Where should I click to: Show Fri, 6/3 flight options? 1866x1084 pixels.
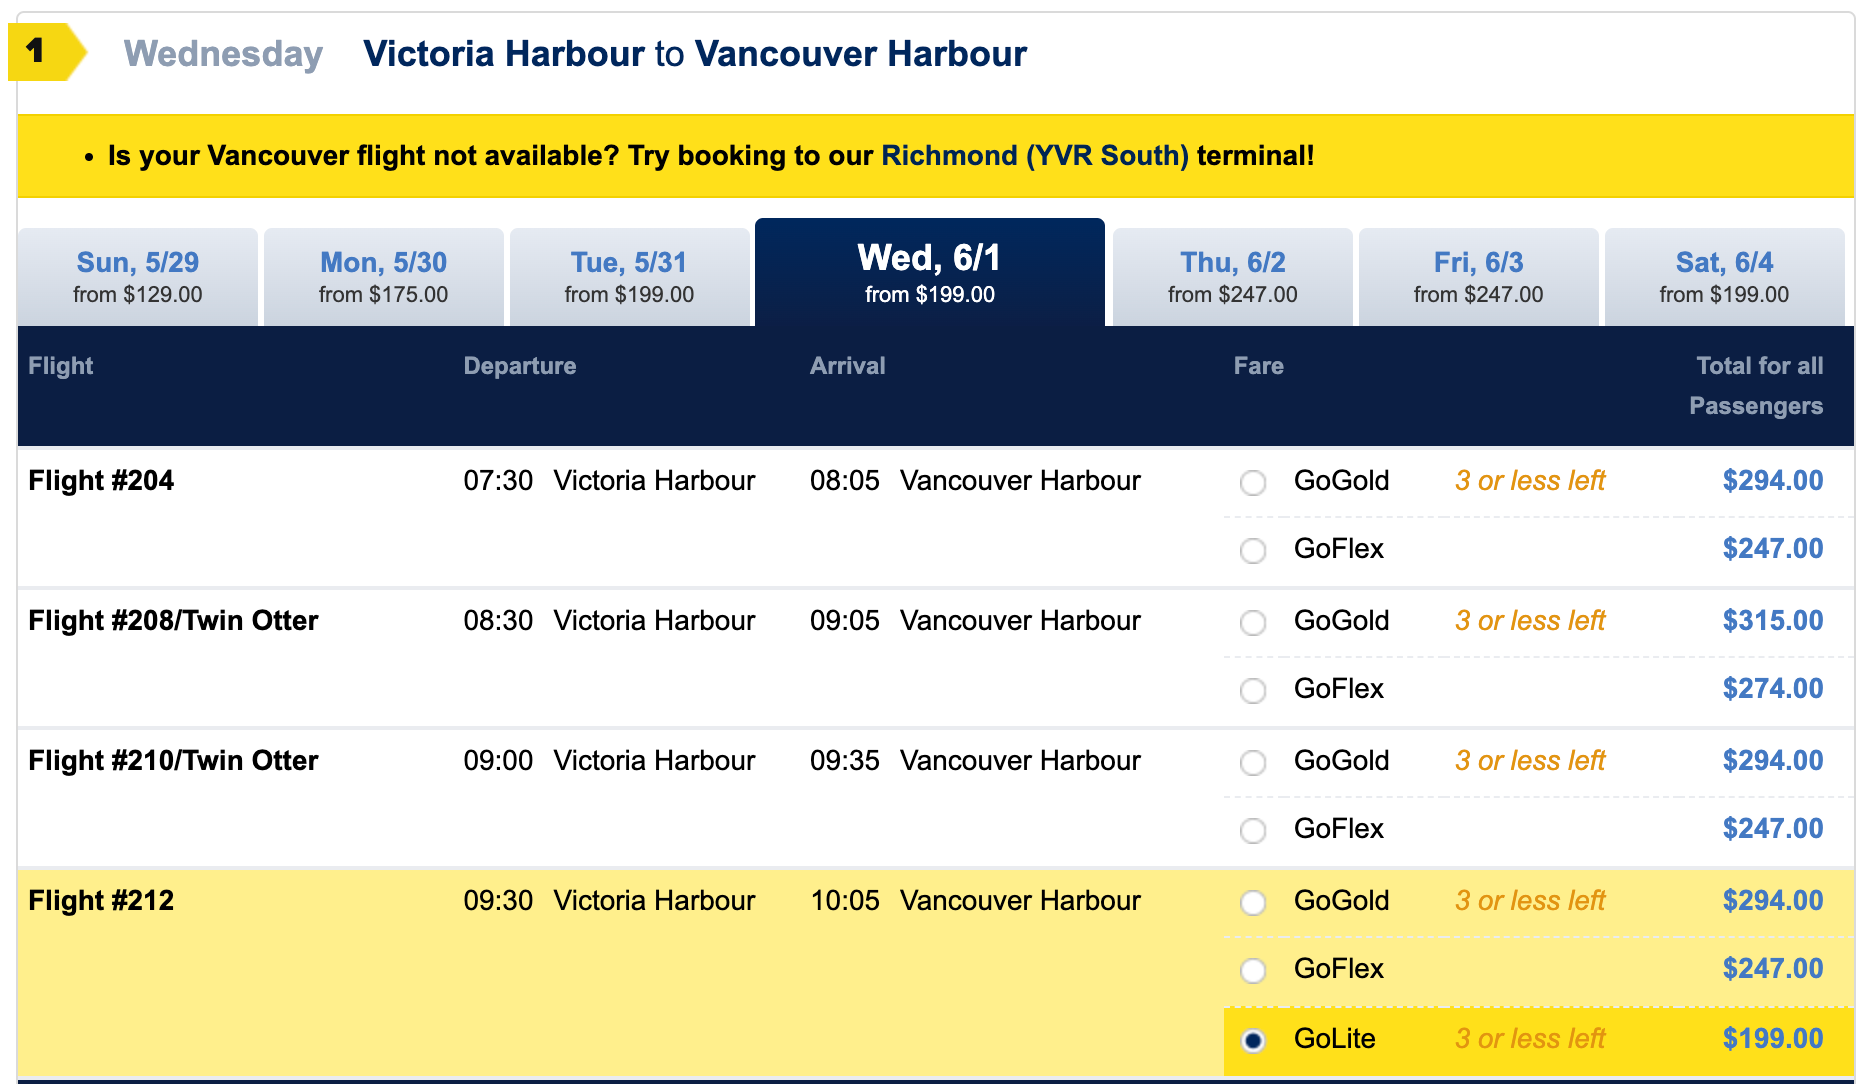pyautogui.click(x=1478, y=275)
